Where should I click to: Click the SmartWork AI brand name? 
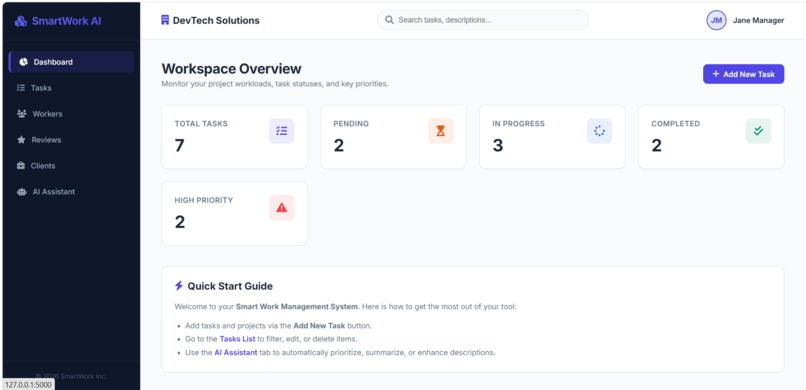[66, 21]
